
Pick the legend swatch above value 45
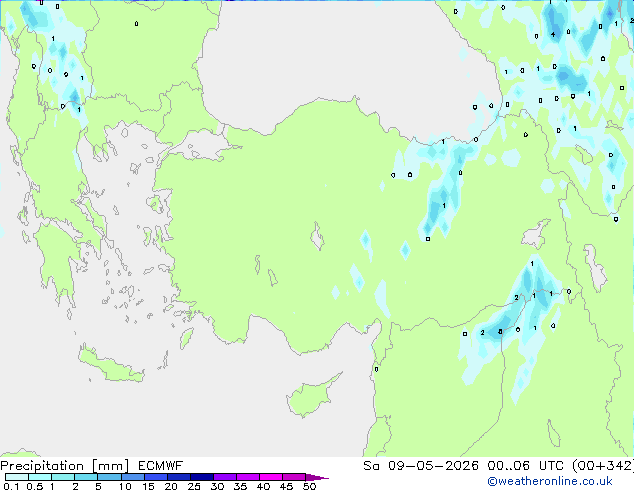294,477
